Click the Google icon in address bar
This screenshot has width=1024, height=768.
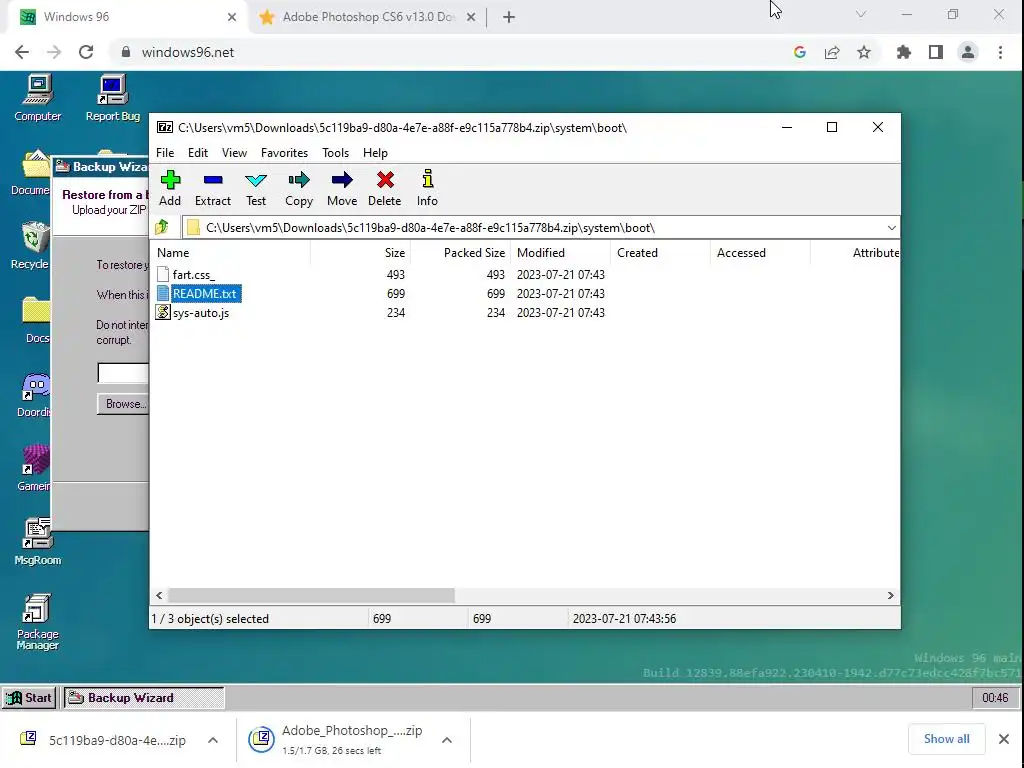pyautogui.click(x=800, y=52)
